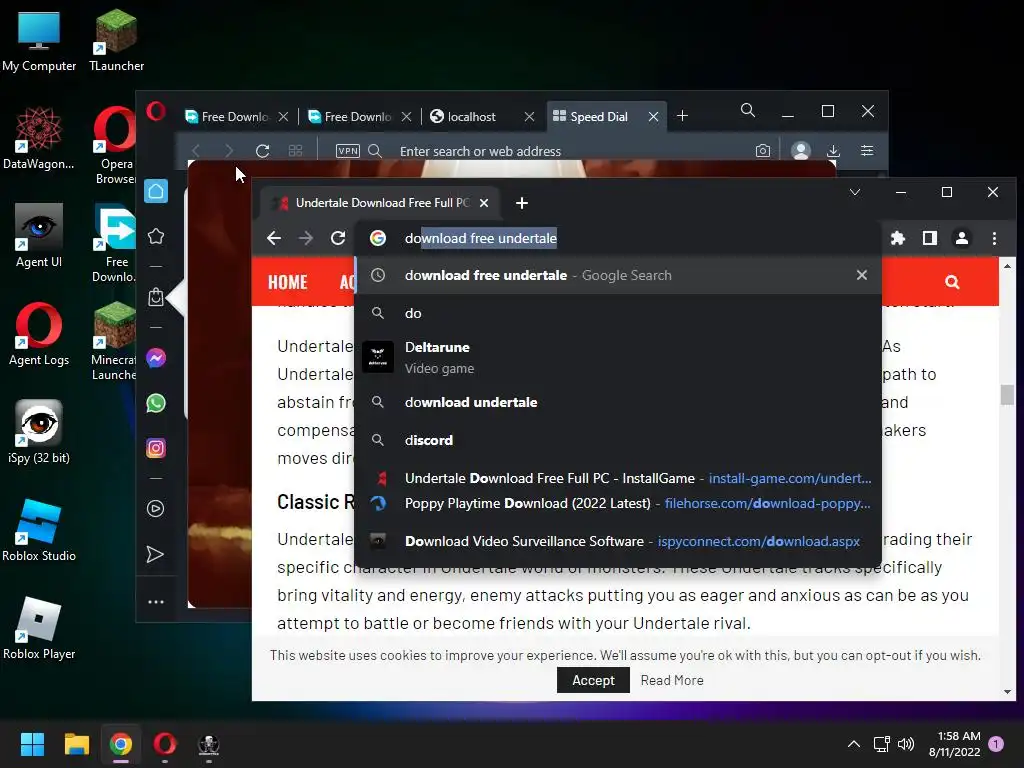Open Opera easy setup menu icon
The height and width of the screenshot is (768, 1024).
coord(867,151)
